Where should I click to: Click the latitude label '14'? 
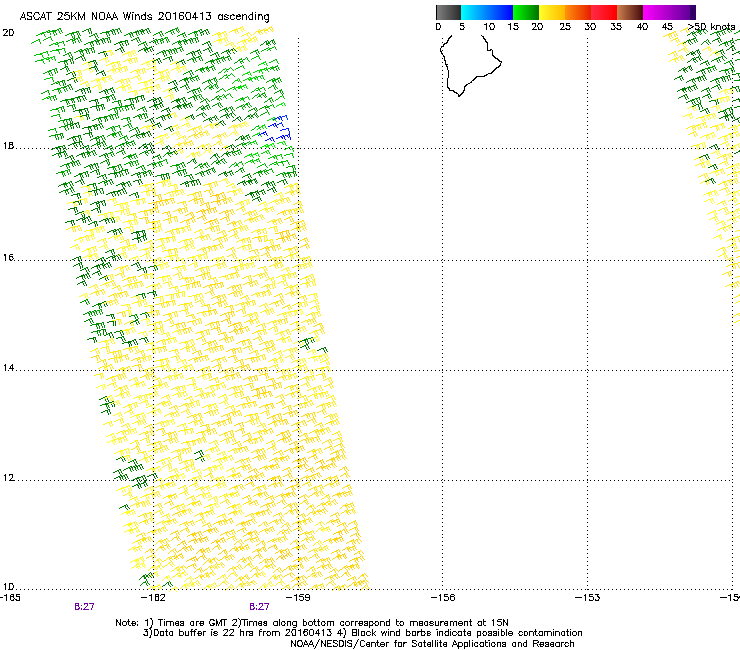coord(8,368)
